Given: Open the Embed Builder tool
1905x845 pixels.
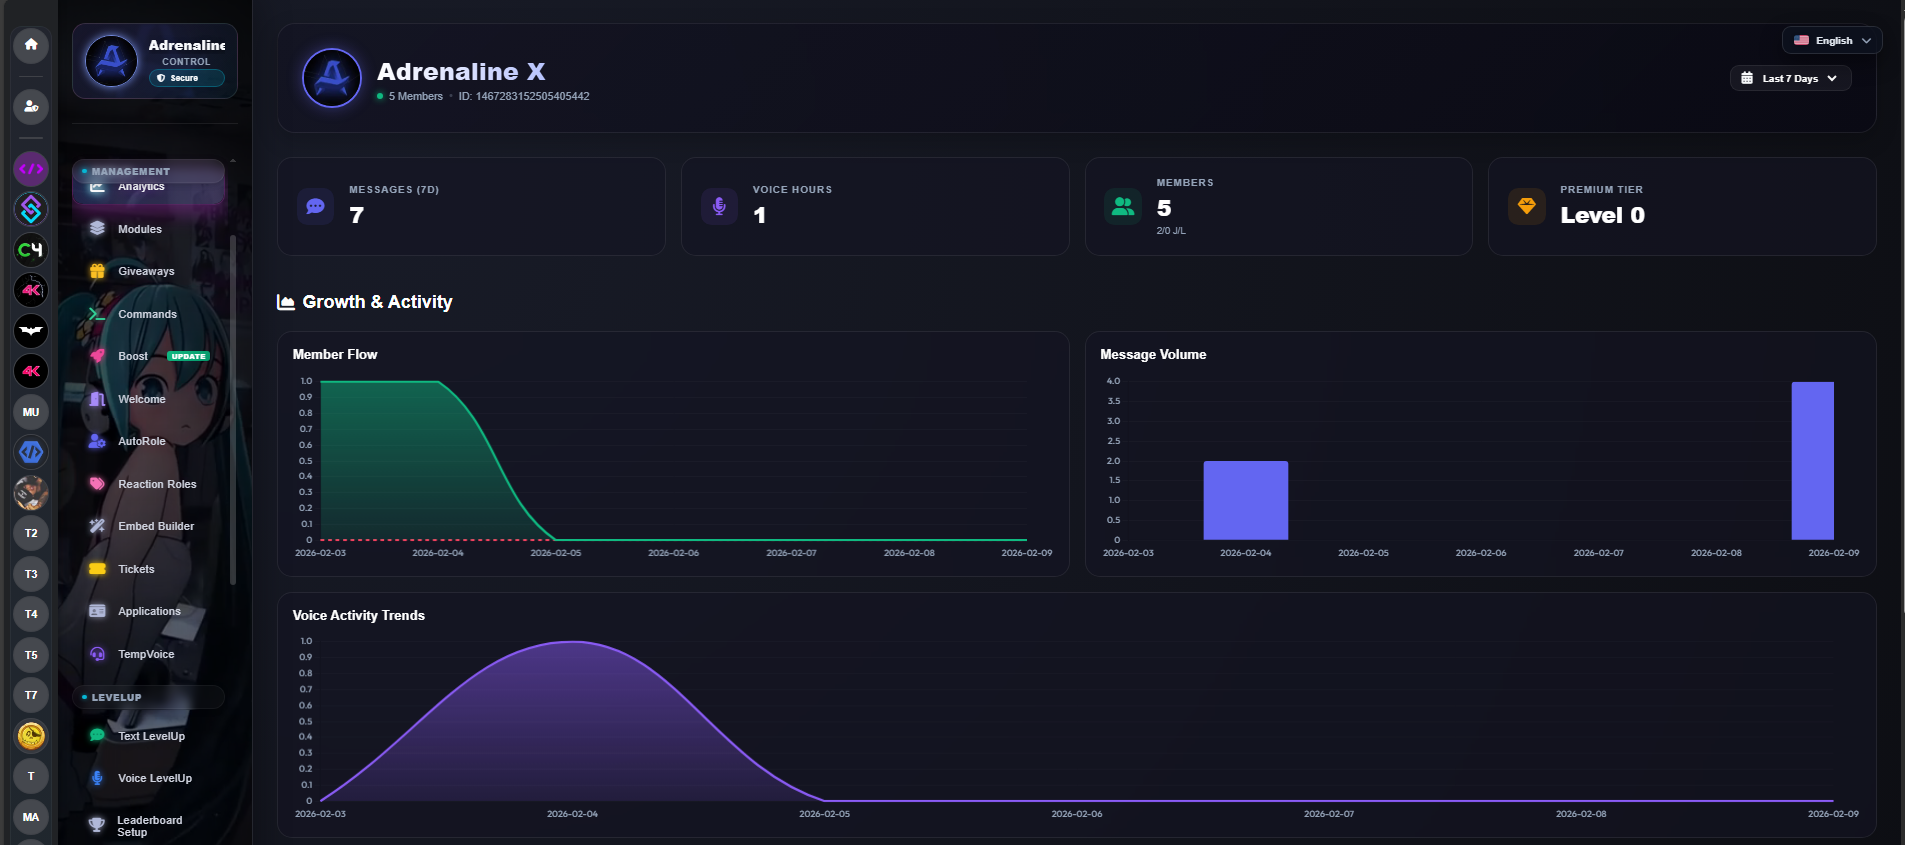Looking at the screenshot, I should click(x=155, y=526).
